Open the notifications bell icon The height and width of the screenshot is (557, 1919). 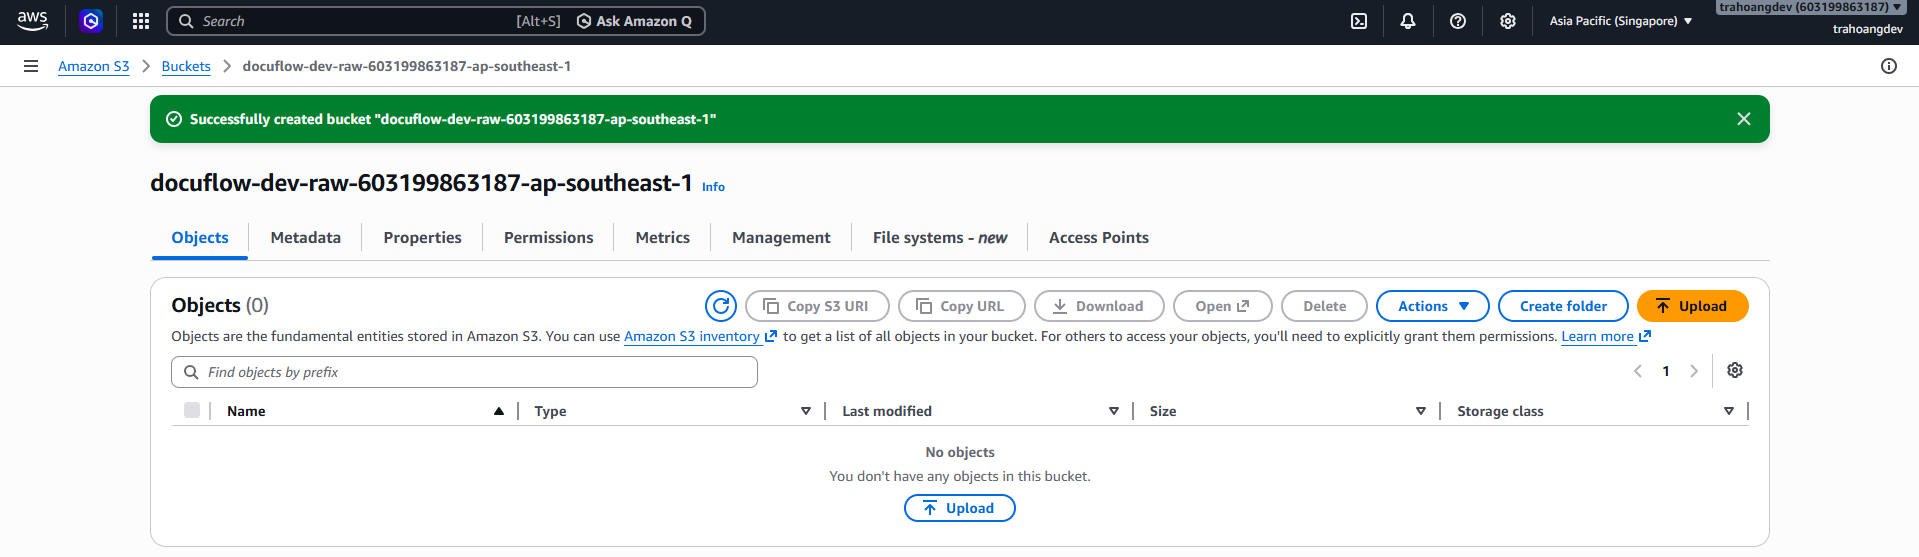(x=1408, y=21)
